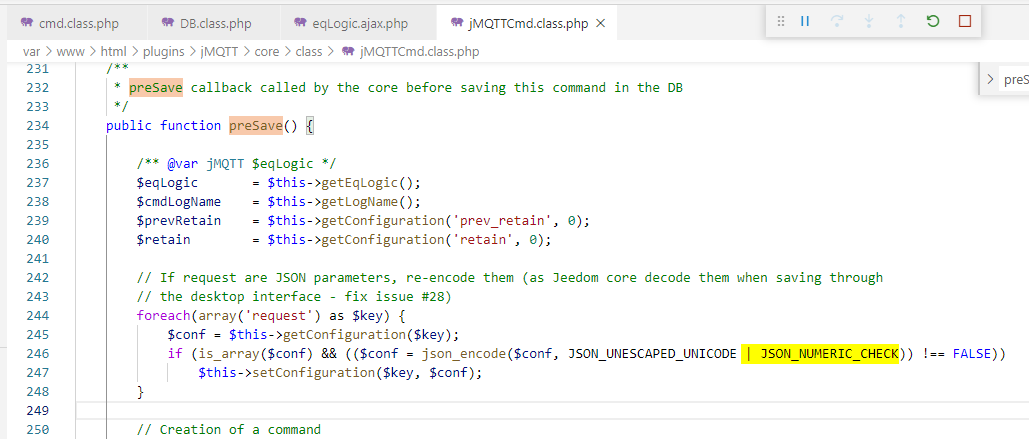Click the debug Step Out icon
The height and width of the screenshot is (439, 1029).
[901, 22]
